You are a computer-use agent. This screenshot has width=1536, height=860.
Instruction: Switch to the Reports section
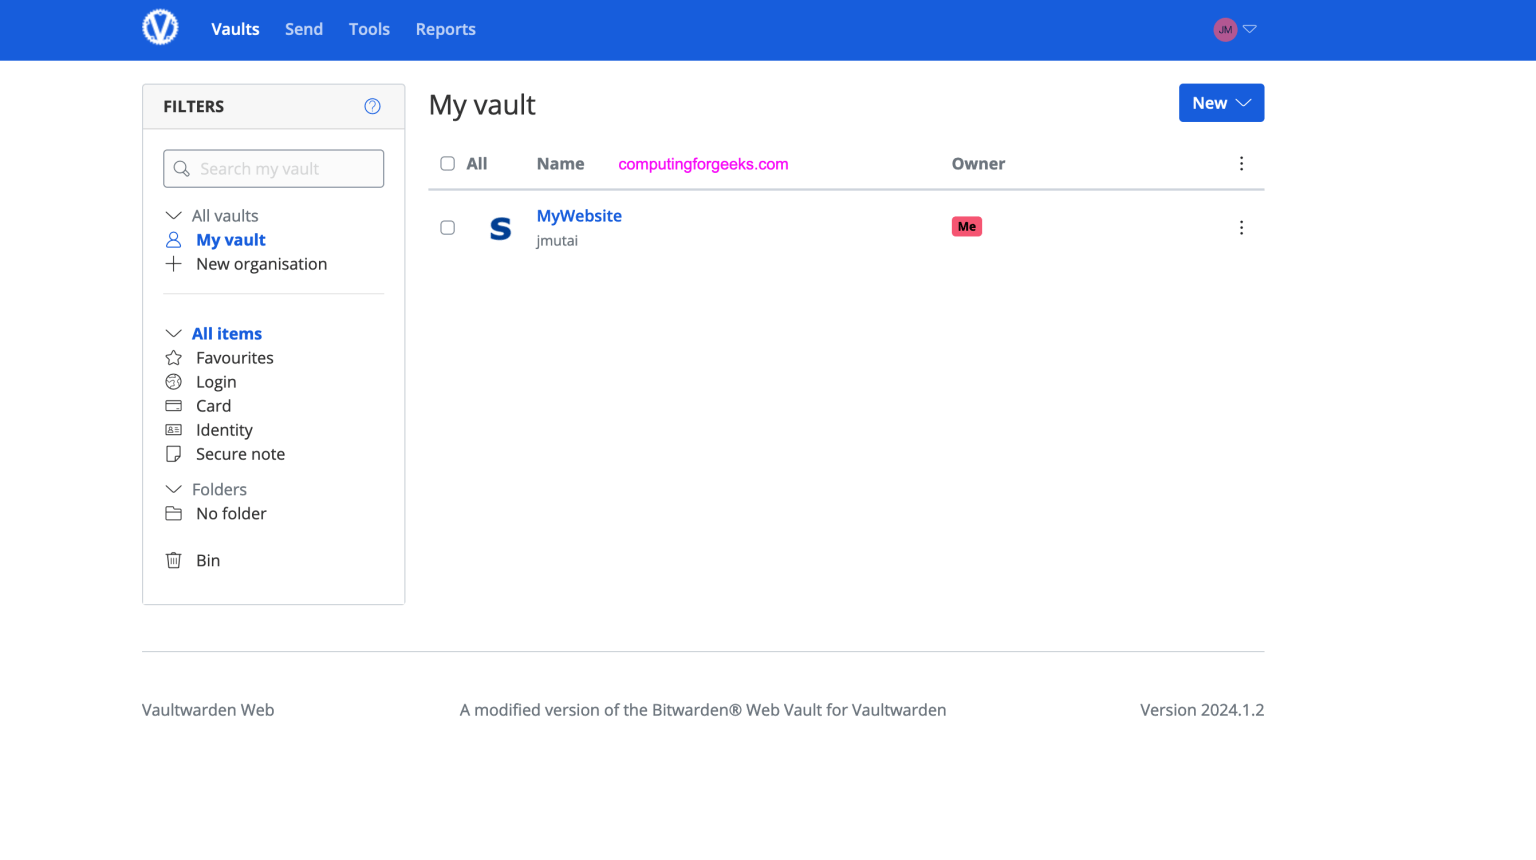click(x=446, y=29)
